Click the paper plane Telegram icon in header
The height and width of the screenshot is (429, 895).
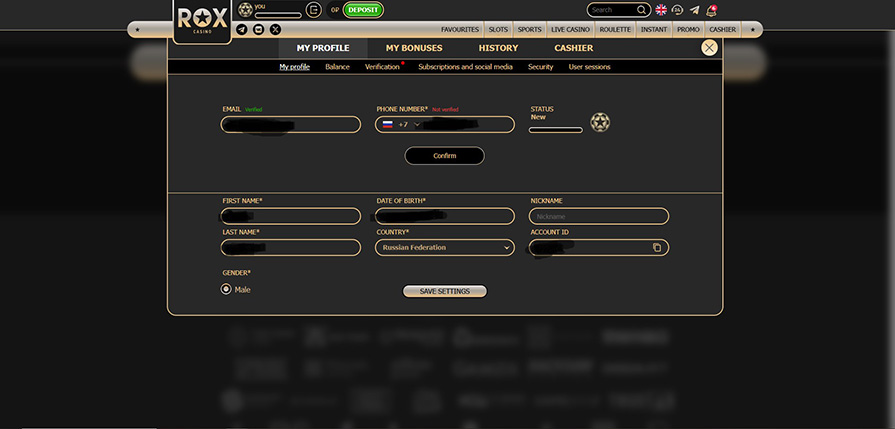coord(694,11)
